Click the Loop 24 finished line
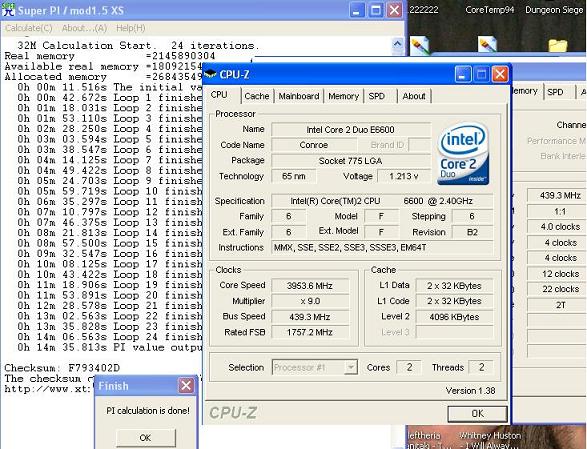The height and width of the screenshot is (449, 587). (110, 337)
